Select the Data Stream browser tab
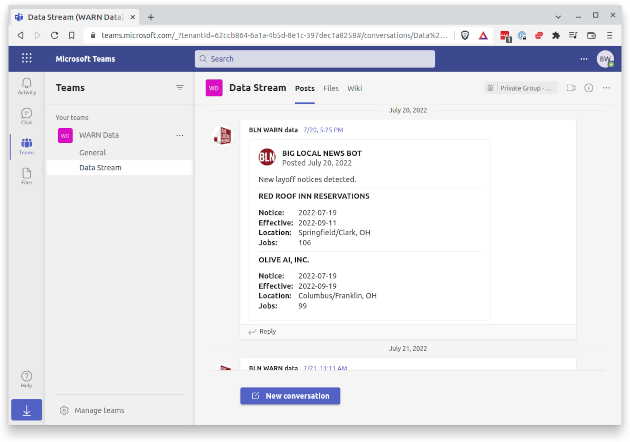The image size is (630, 442). [x=76, y=17]
